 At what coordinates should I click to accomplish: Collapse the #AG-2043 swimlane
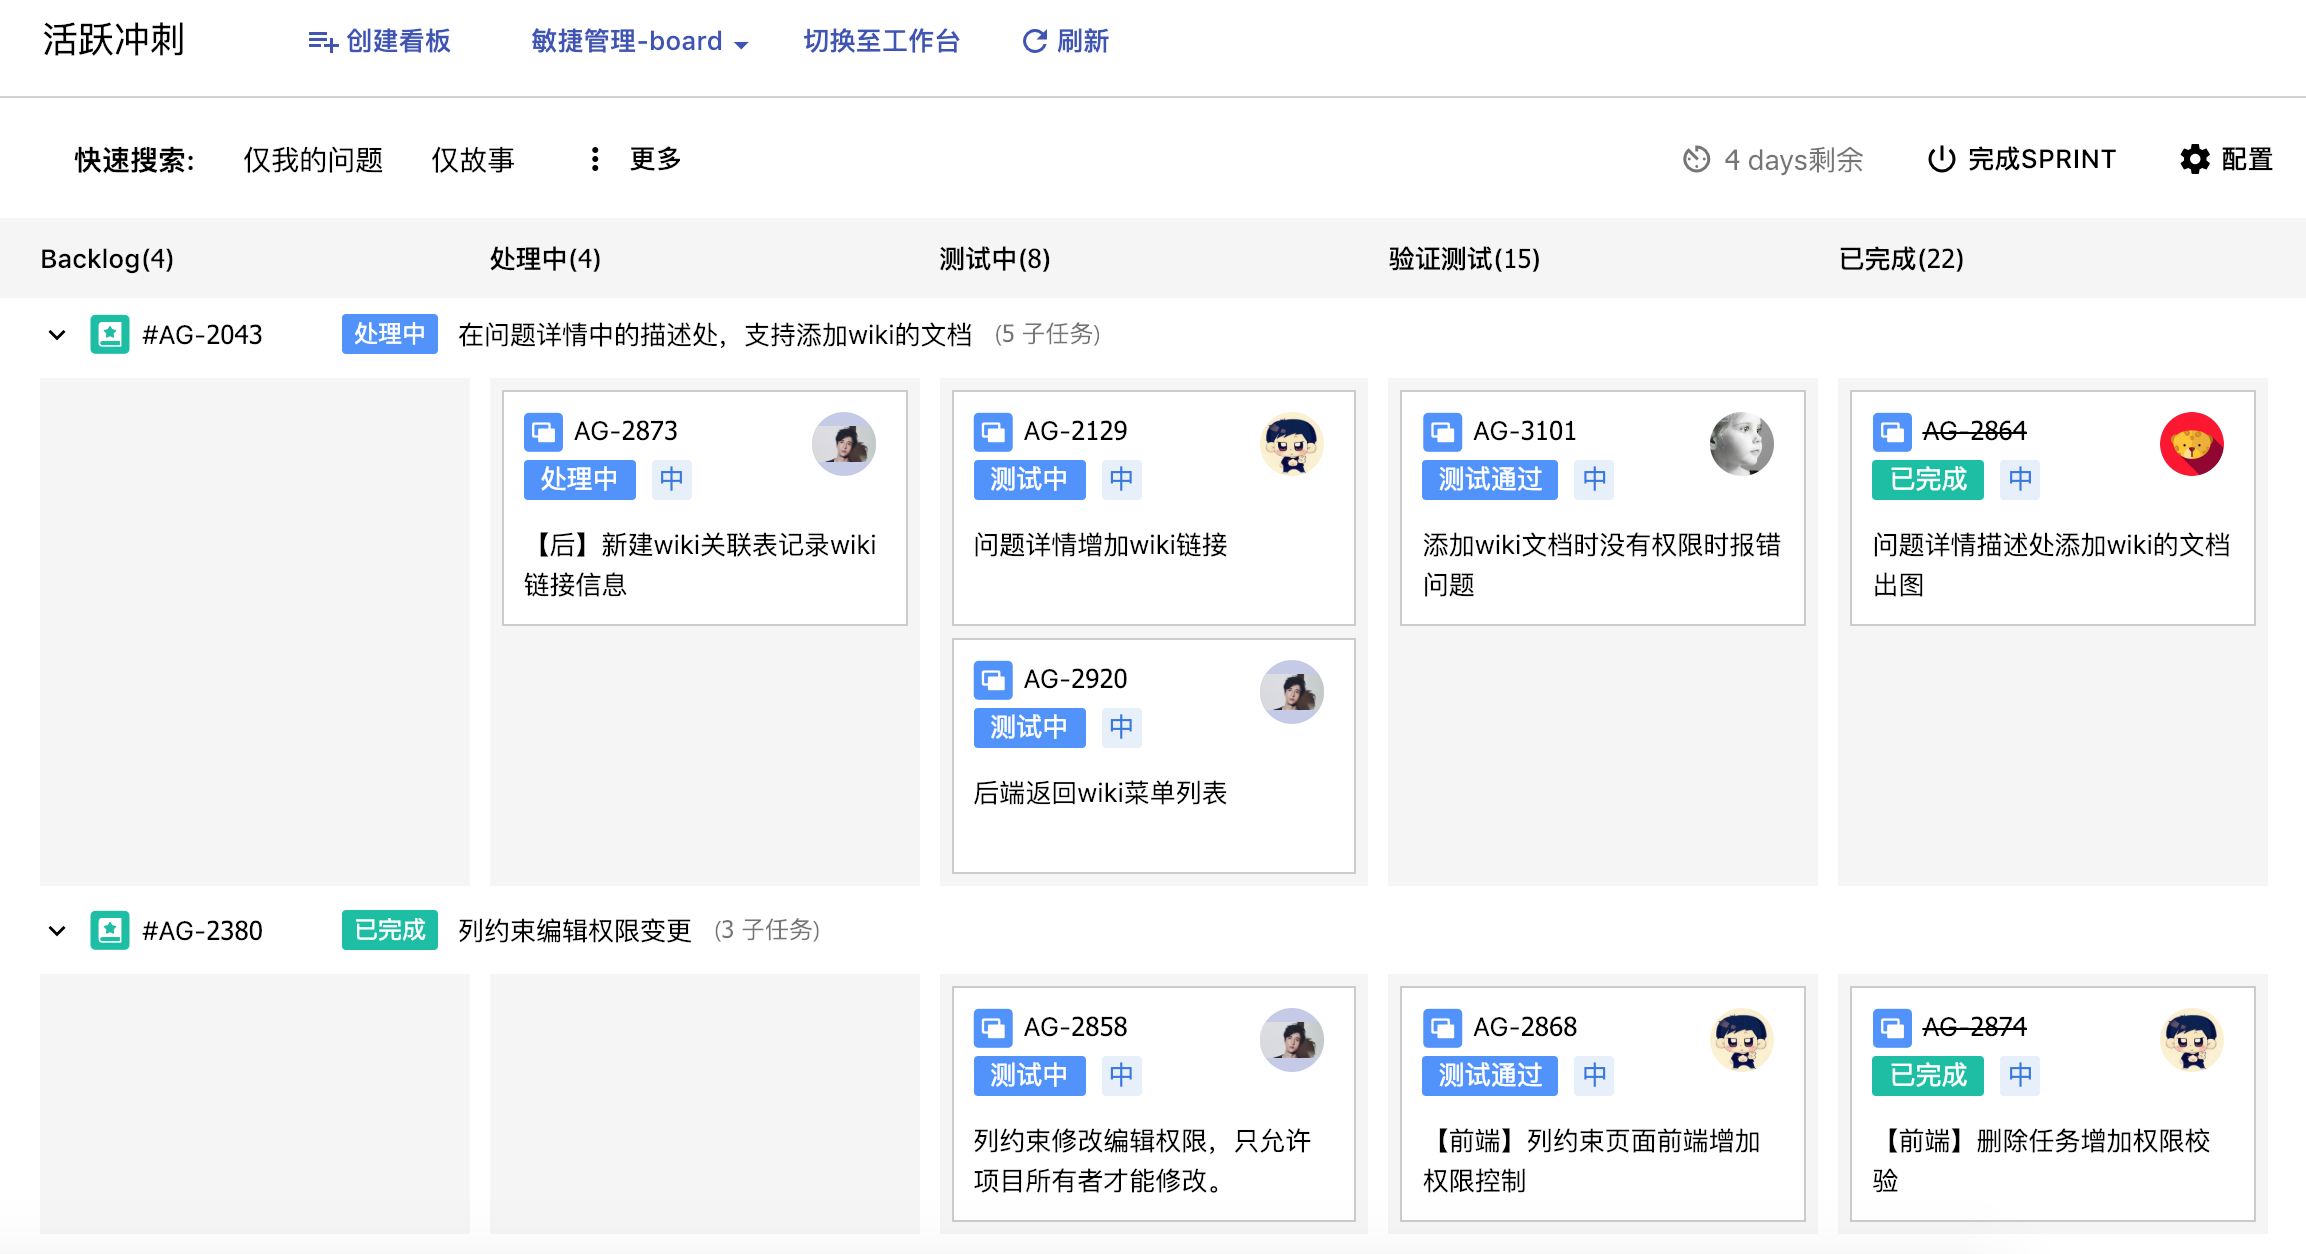pos(57,334)
